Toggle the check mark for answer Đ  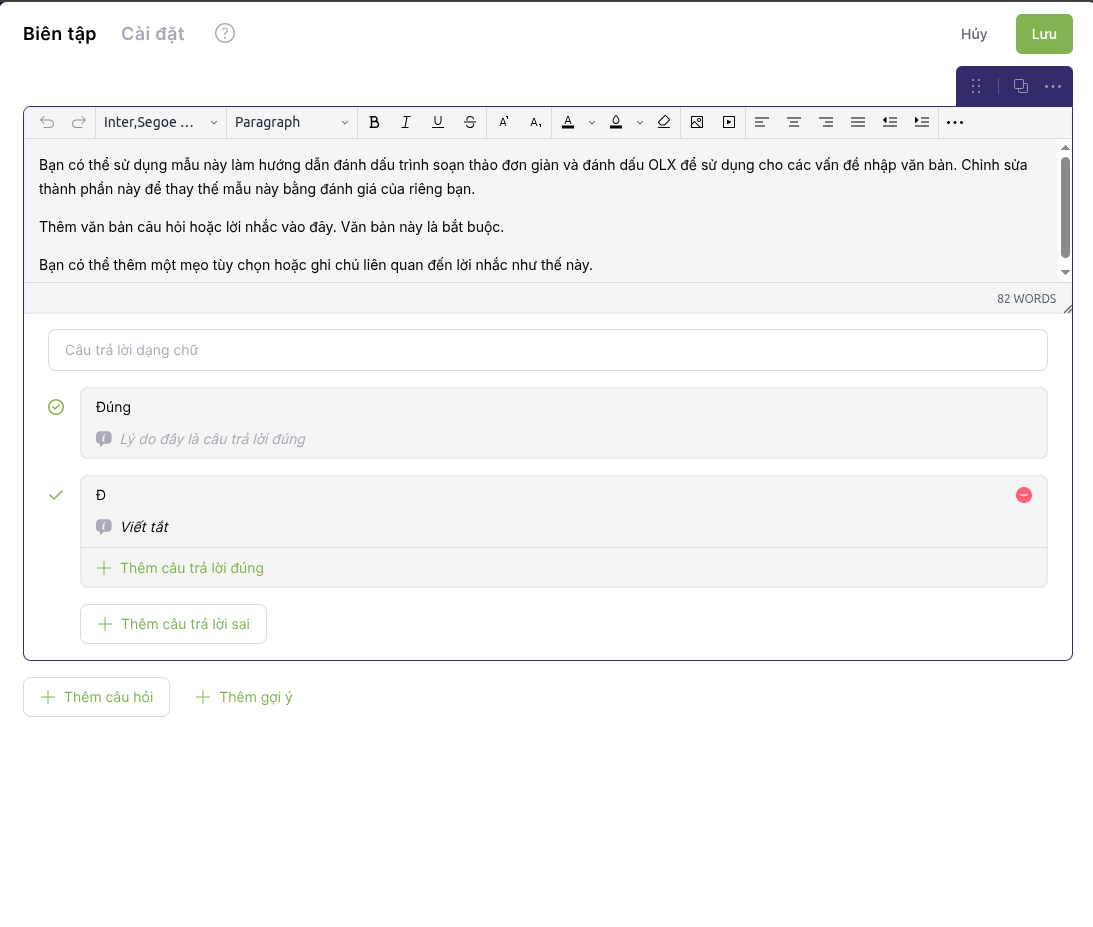(56, 496)
